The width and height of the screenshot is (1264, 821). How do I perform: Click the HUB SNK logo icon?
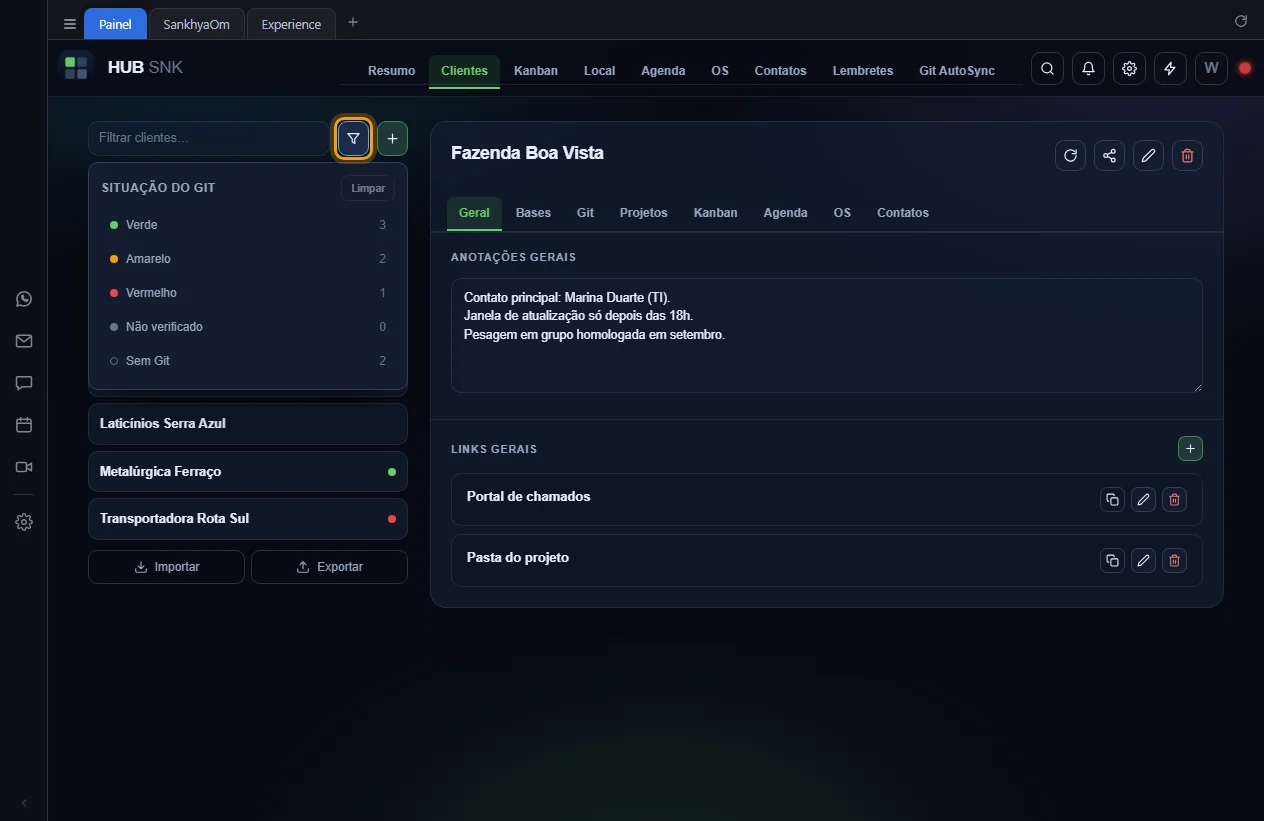(x=76, y=68)
